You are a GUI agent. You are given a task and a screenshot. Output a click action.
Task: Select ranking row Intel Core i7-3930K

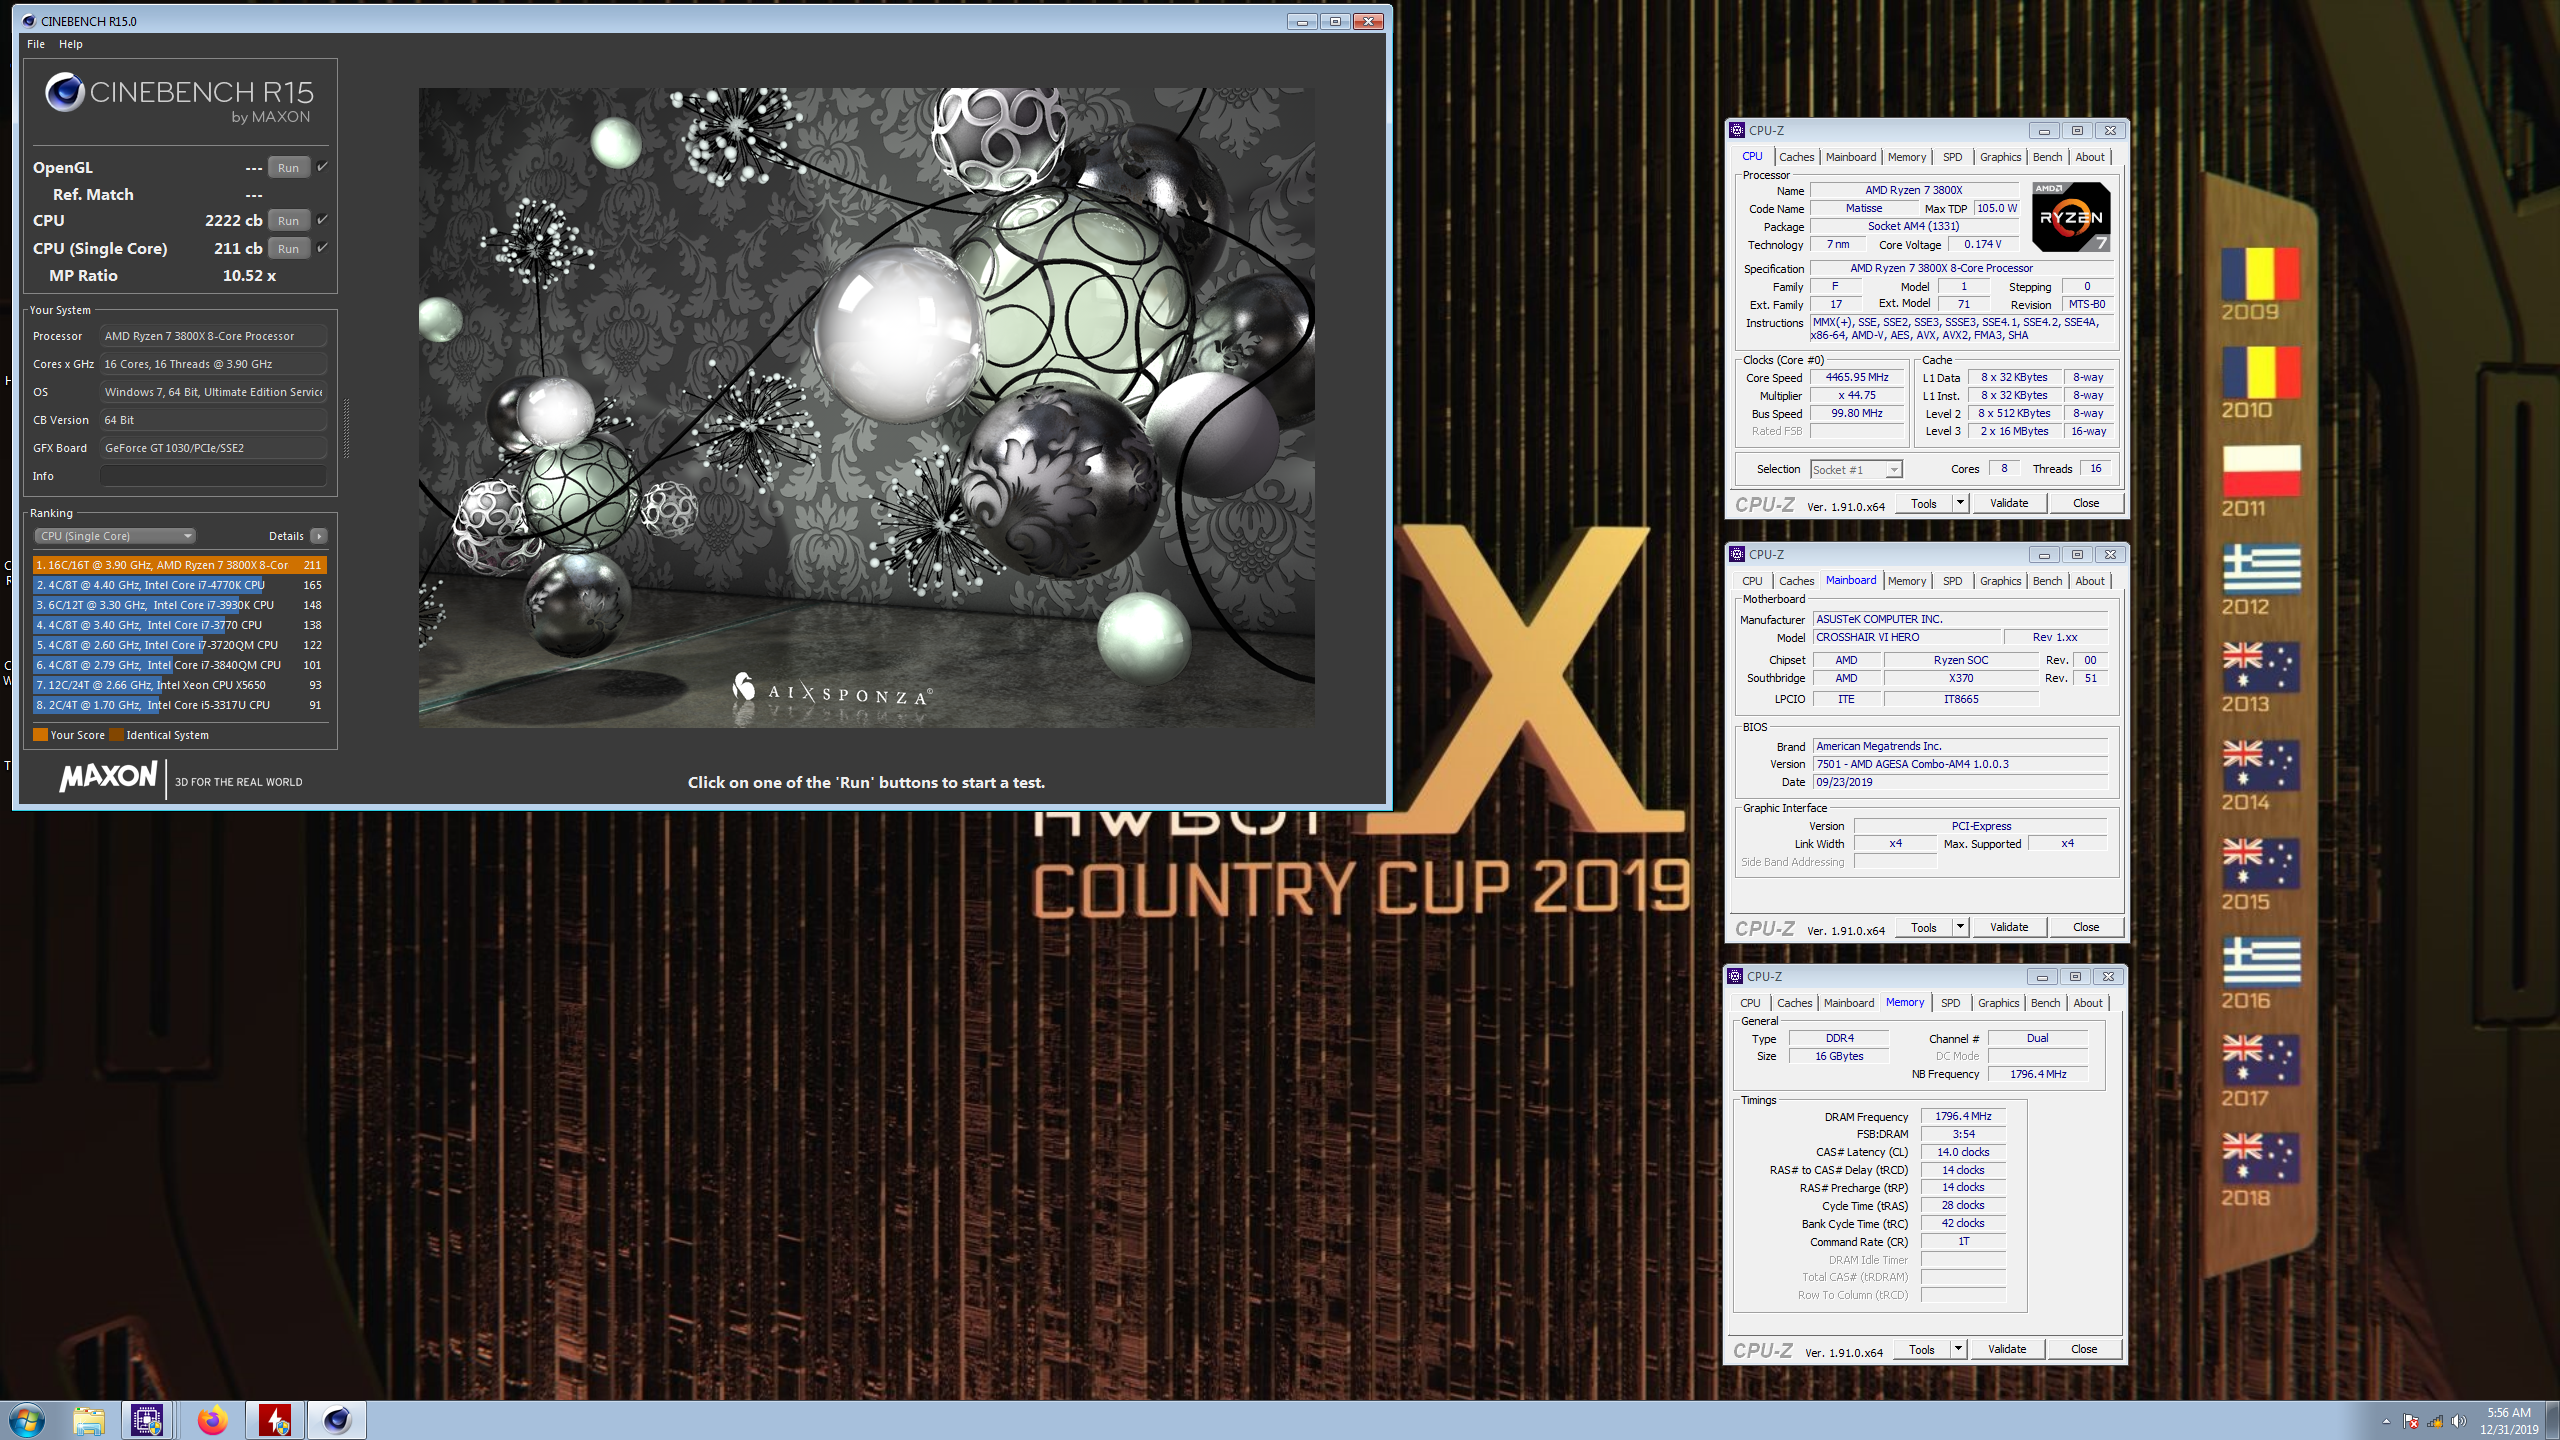(180, 605)
